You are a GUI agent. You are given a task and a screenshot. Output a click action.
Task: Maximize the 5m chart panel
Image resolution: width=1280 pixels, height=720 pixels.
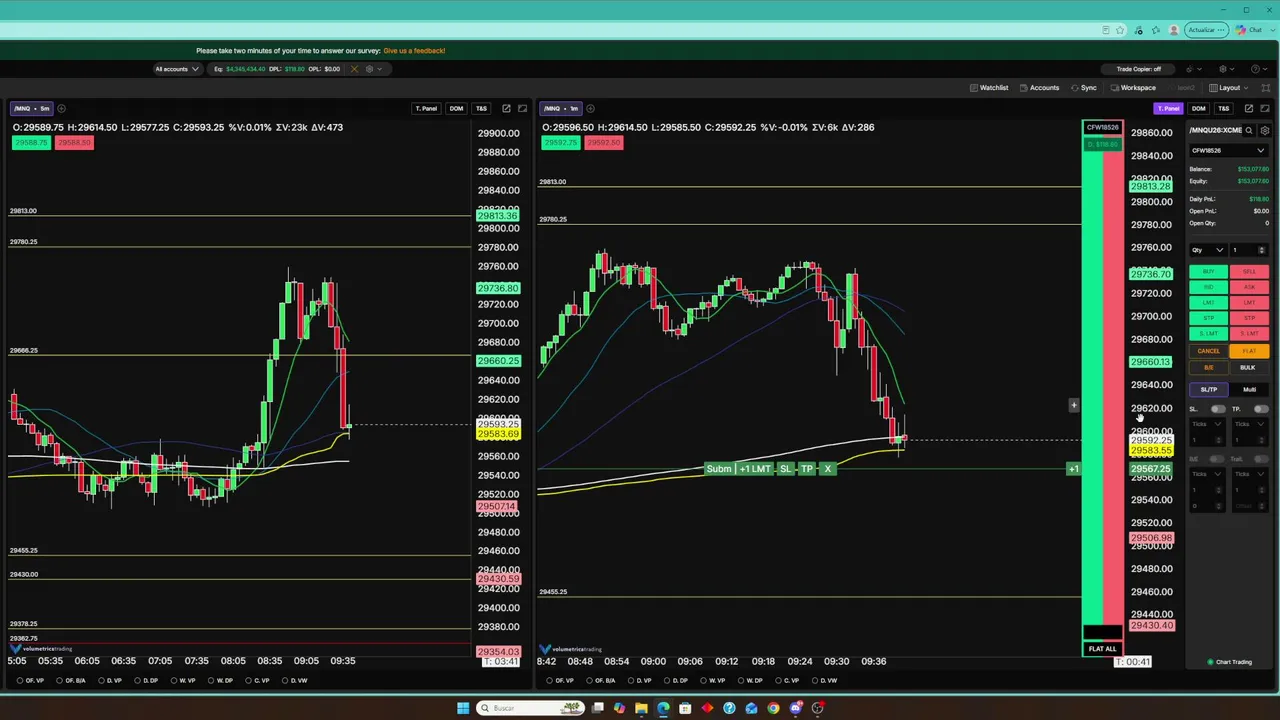point(522,108)
